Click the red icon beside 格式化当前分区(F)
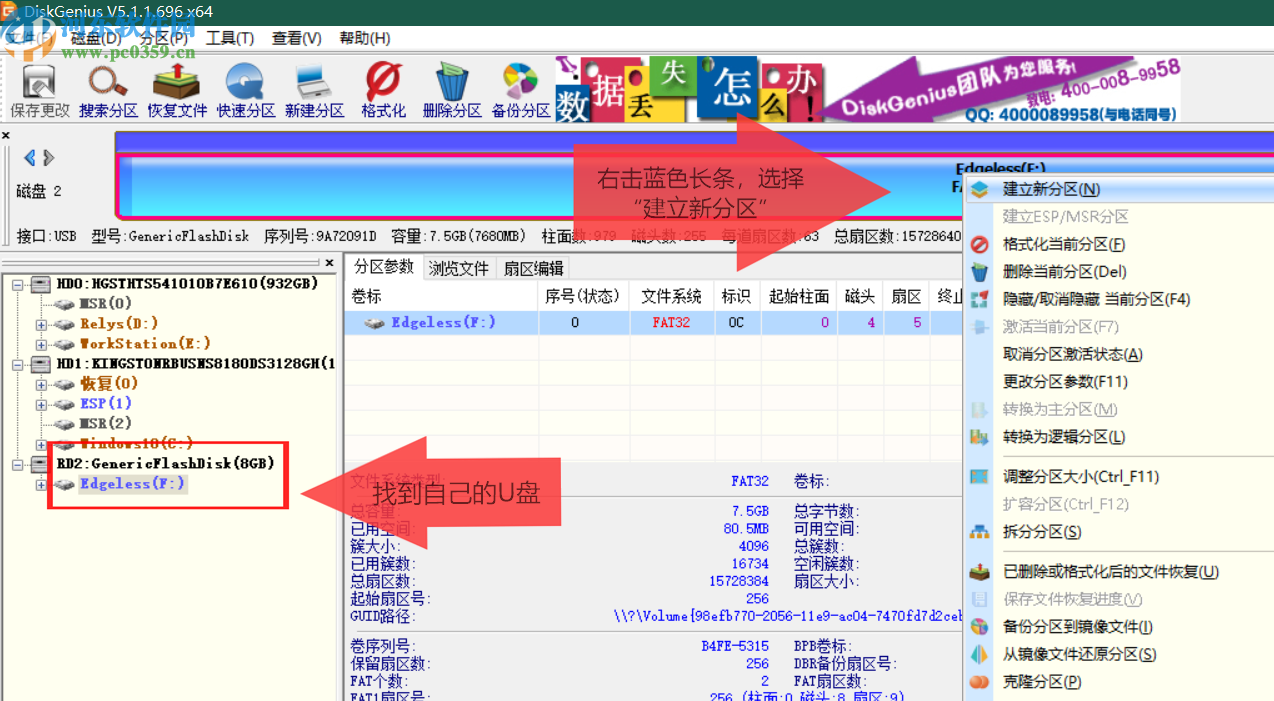 point(980,244)
